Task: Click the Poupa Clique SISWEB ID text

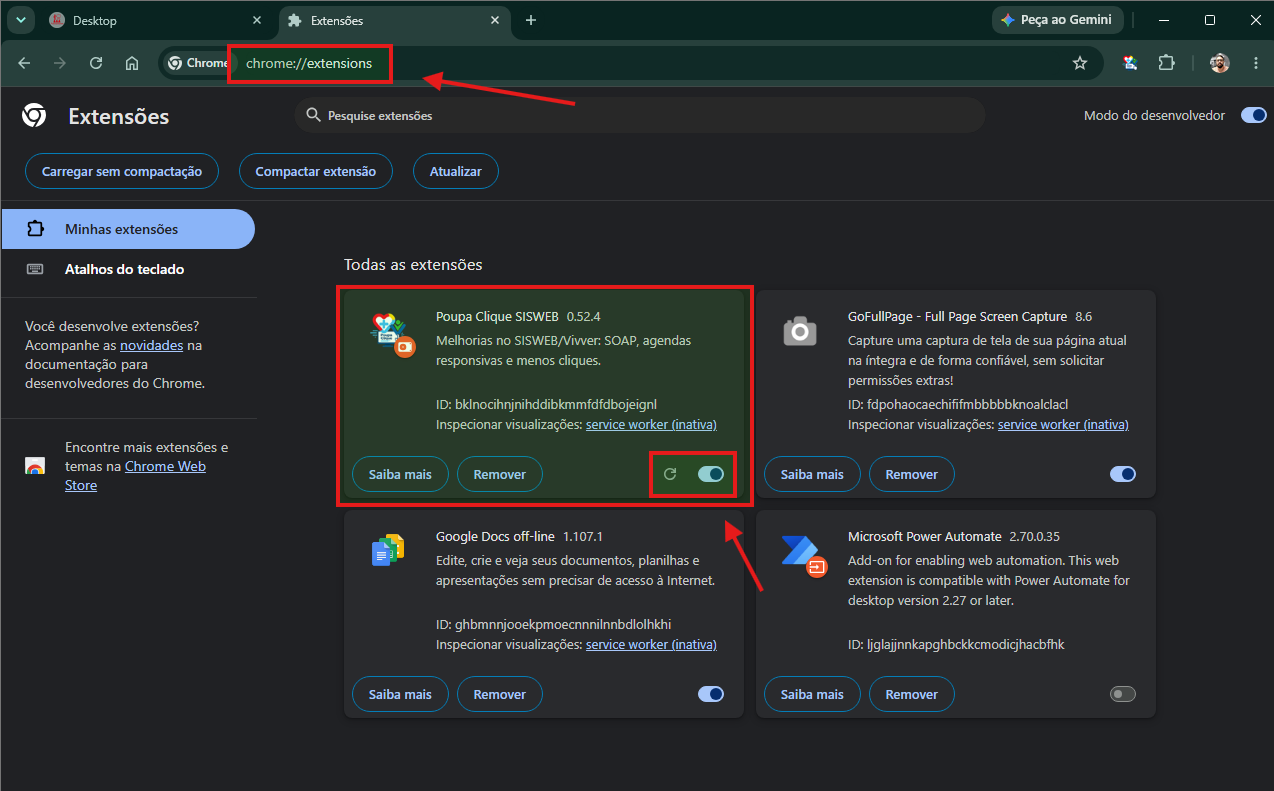Action: 546,404
